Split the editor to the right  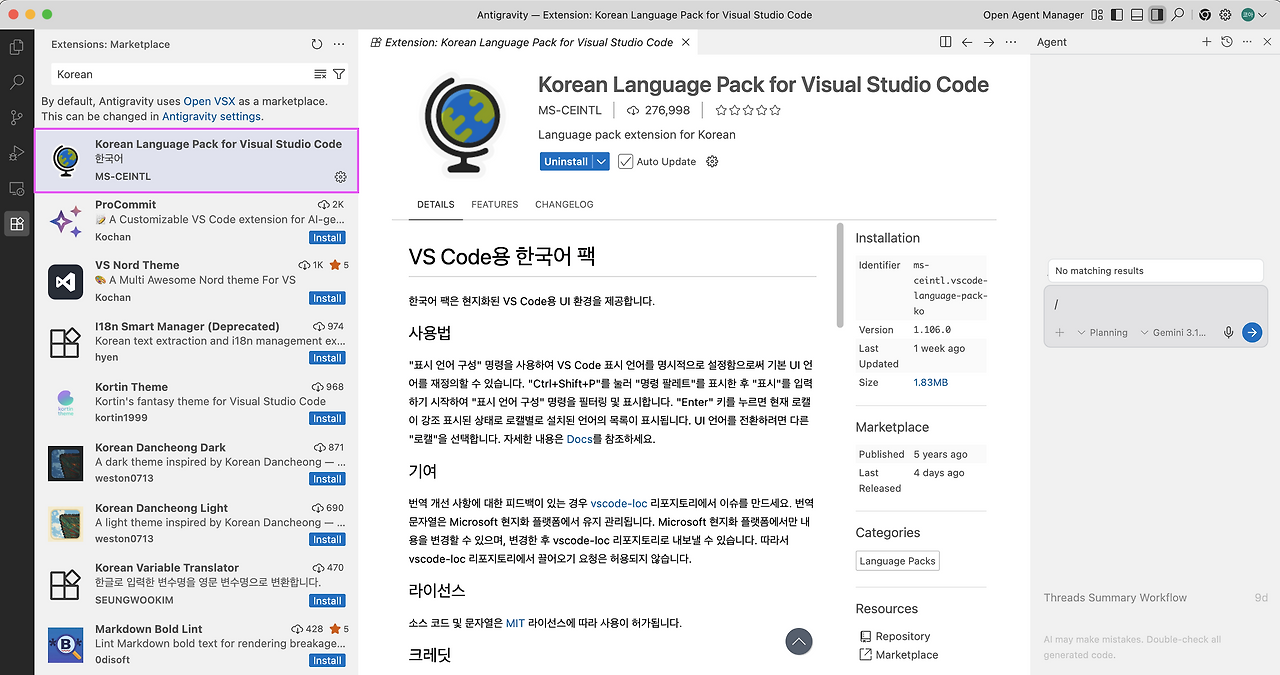pyautogui.click(x=945, y=42)
